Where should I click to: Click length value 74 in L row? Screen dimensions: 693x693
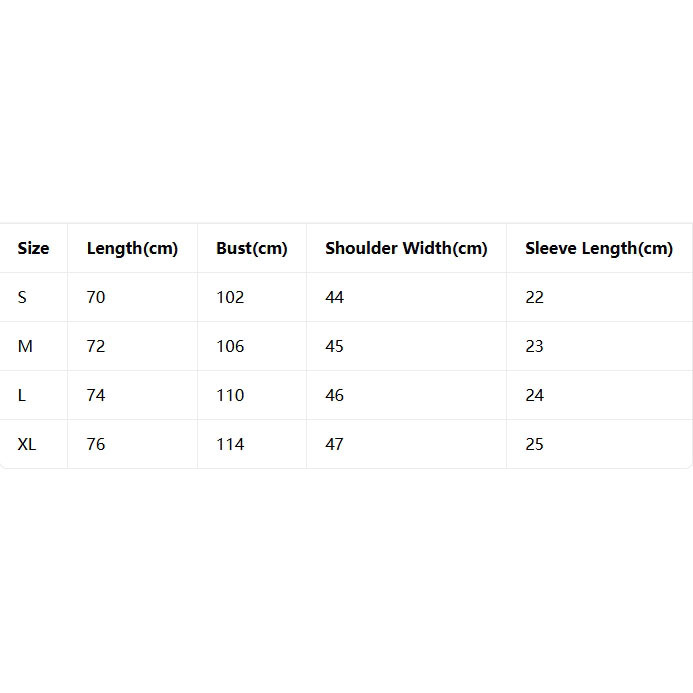pos(96,395)
